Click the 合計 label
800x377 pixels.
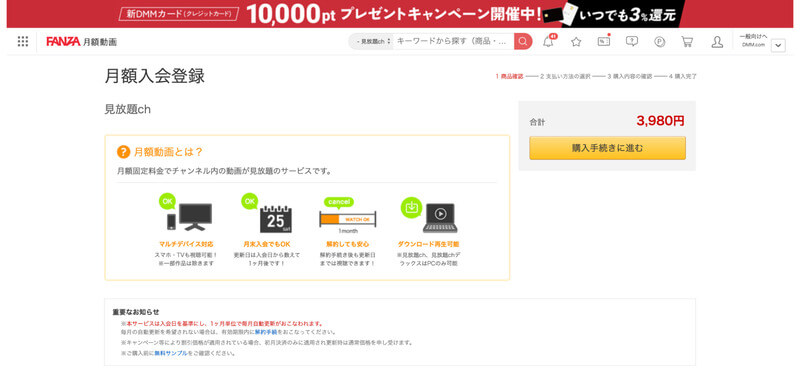click(x=537, y=122)
